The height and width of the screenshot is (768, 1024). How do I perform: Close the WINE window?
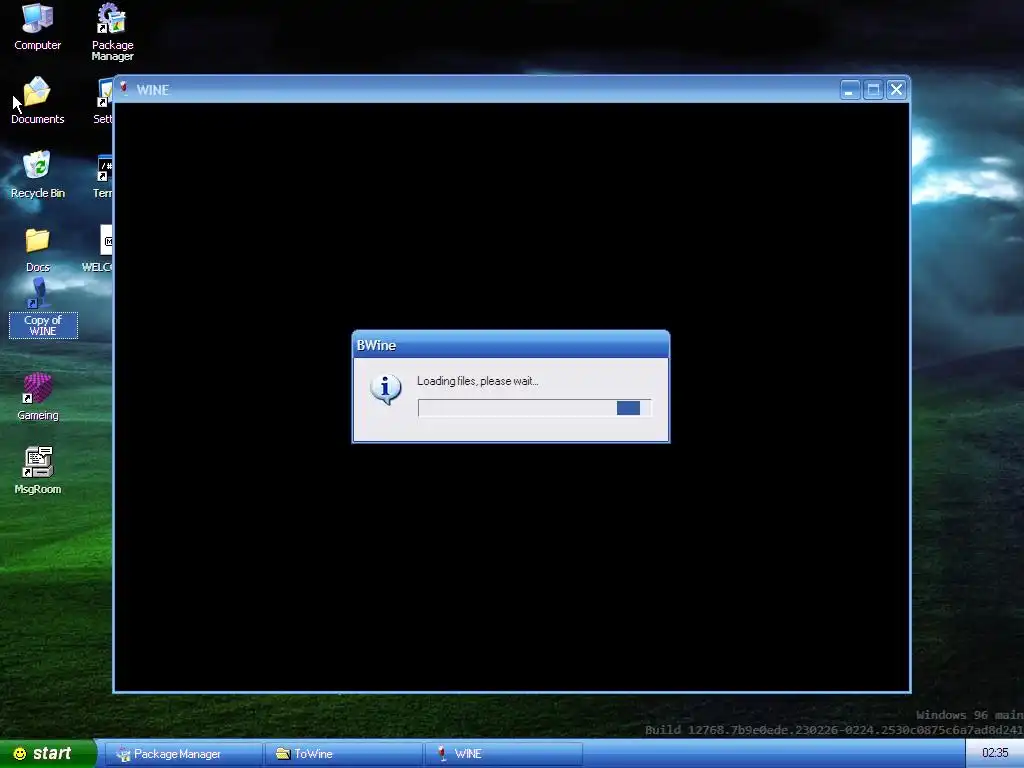(897, 89)
